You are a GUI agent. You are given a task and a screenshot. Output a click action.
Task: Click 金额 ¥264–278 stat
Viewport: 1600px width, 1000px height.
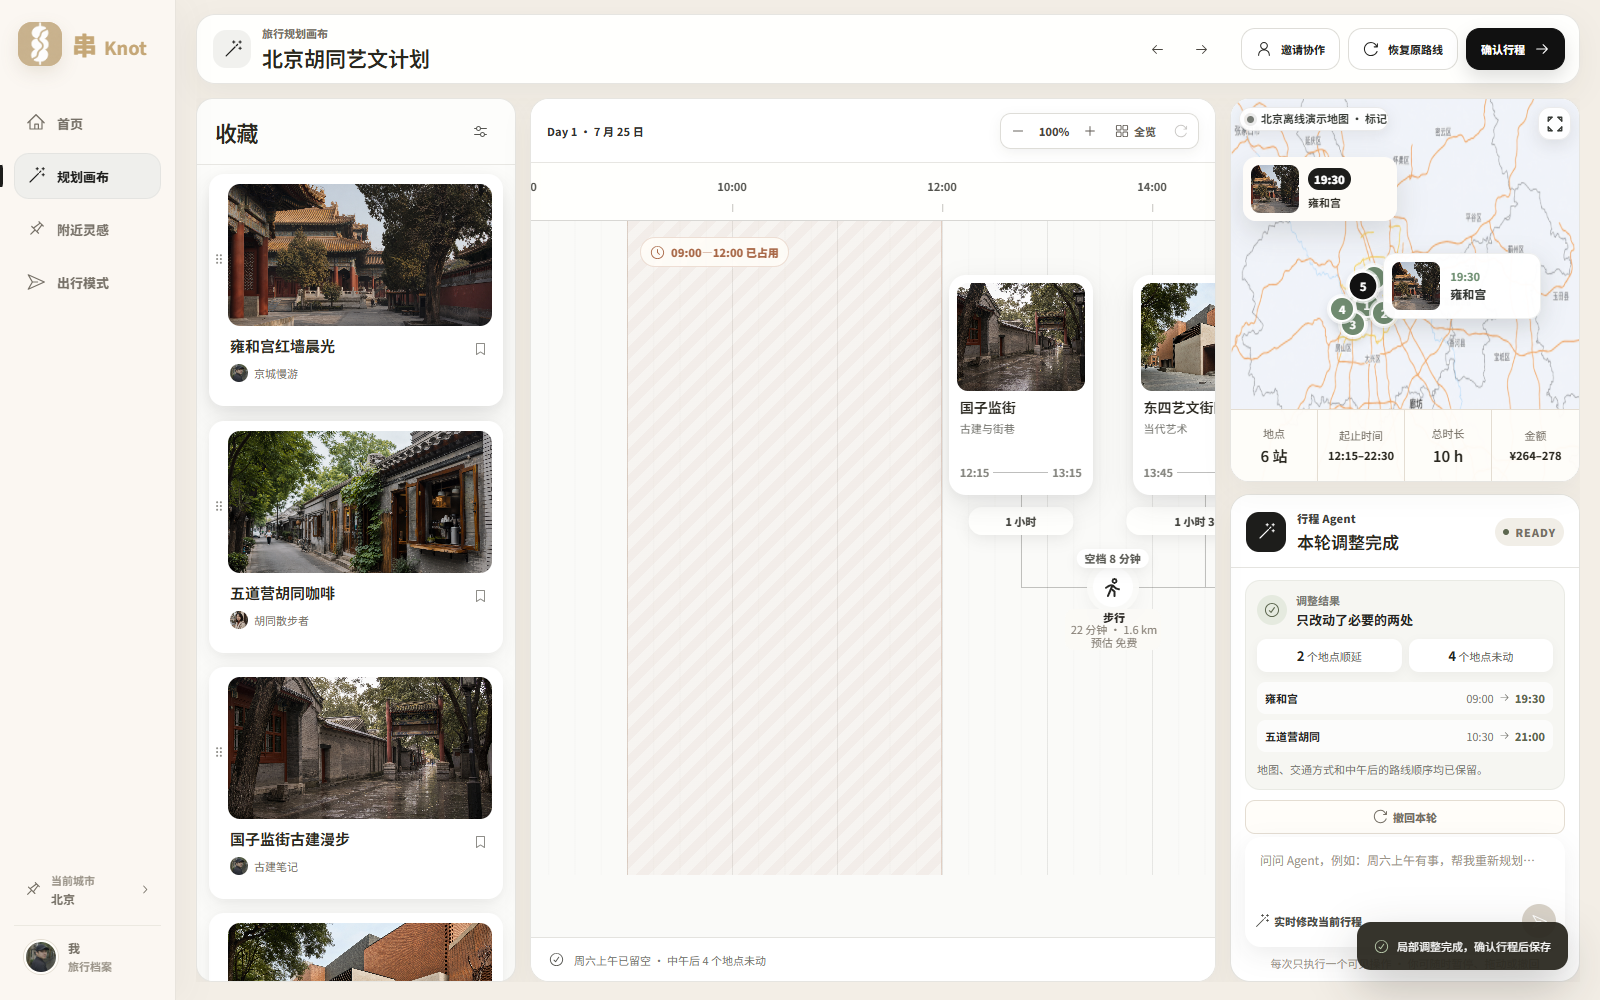1535,446
